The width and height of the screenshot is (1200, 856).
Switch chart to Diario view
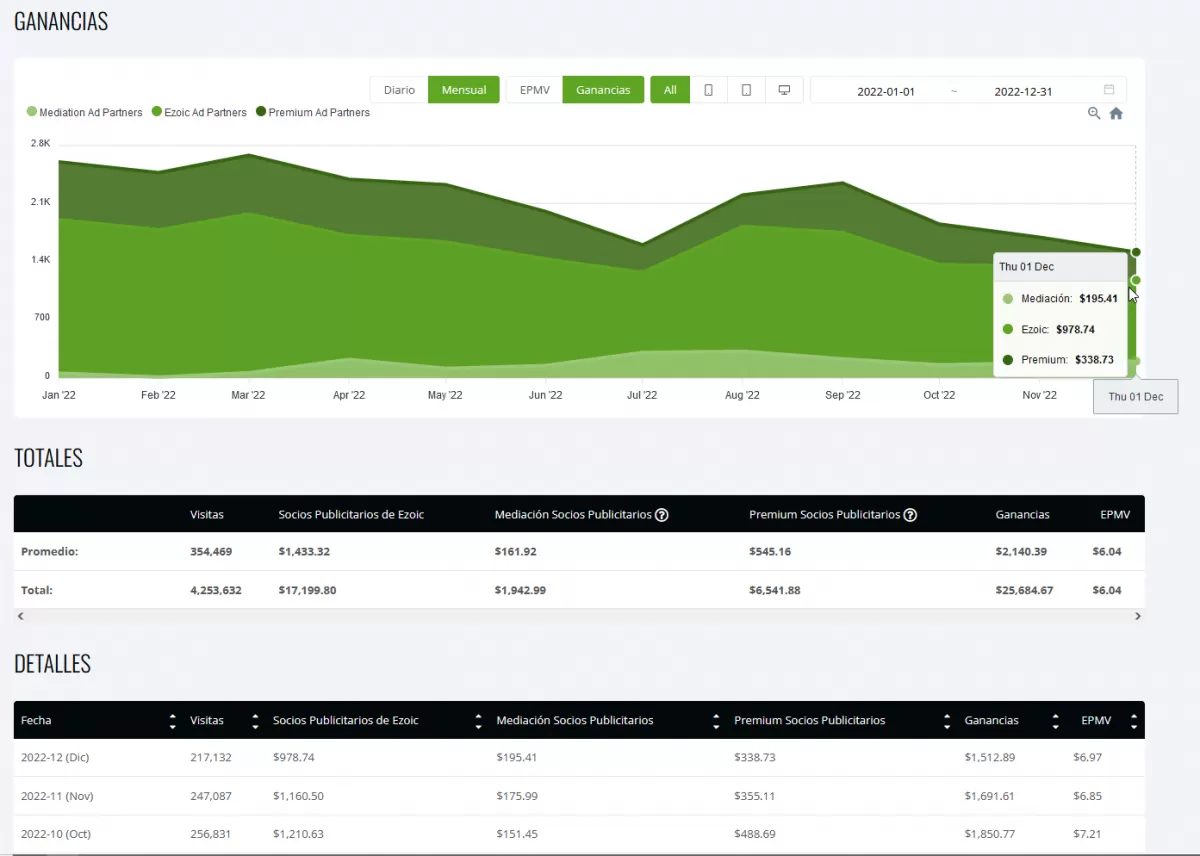click(399, 90)
